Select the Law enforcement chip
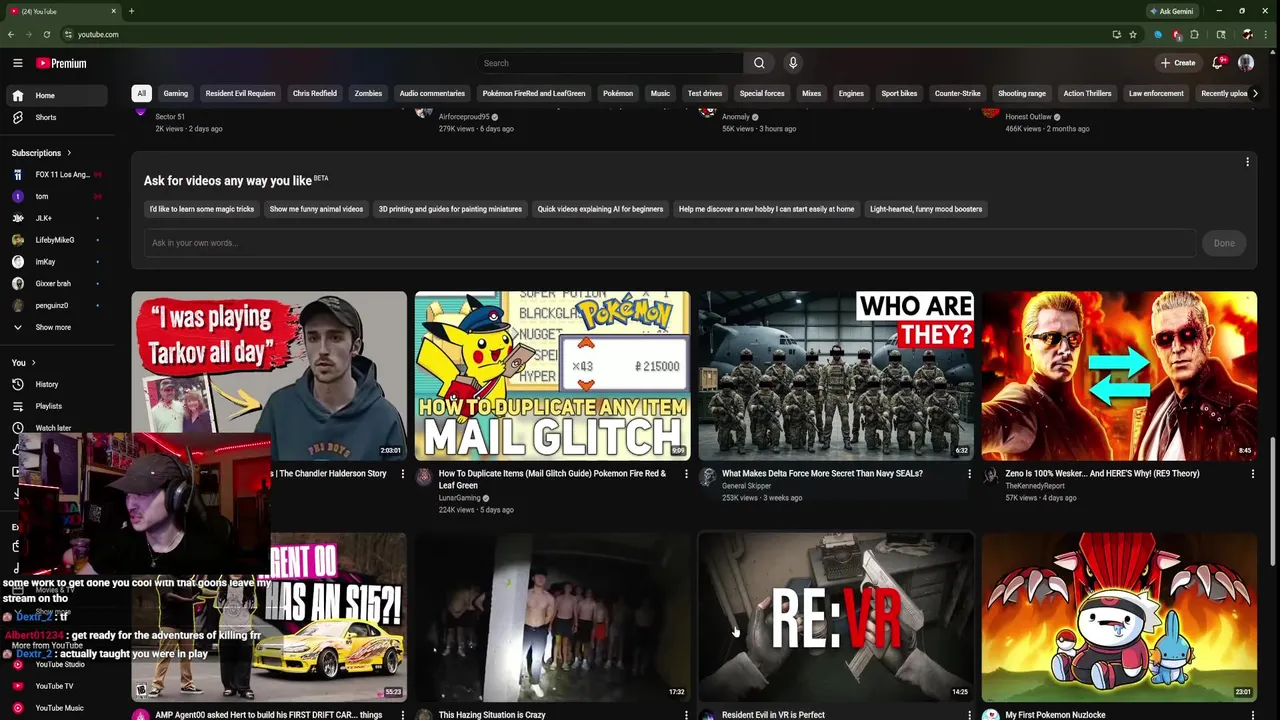Image resolution: width=1280 pixels, height=720 pixels. click(1156, 93)
